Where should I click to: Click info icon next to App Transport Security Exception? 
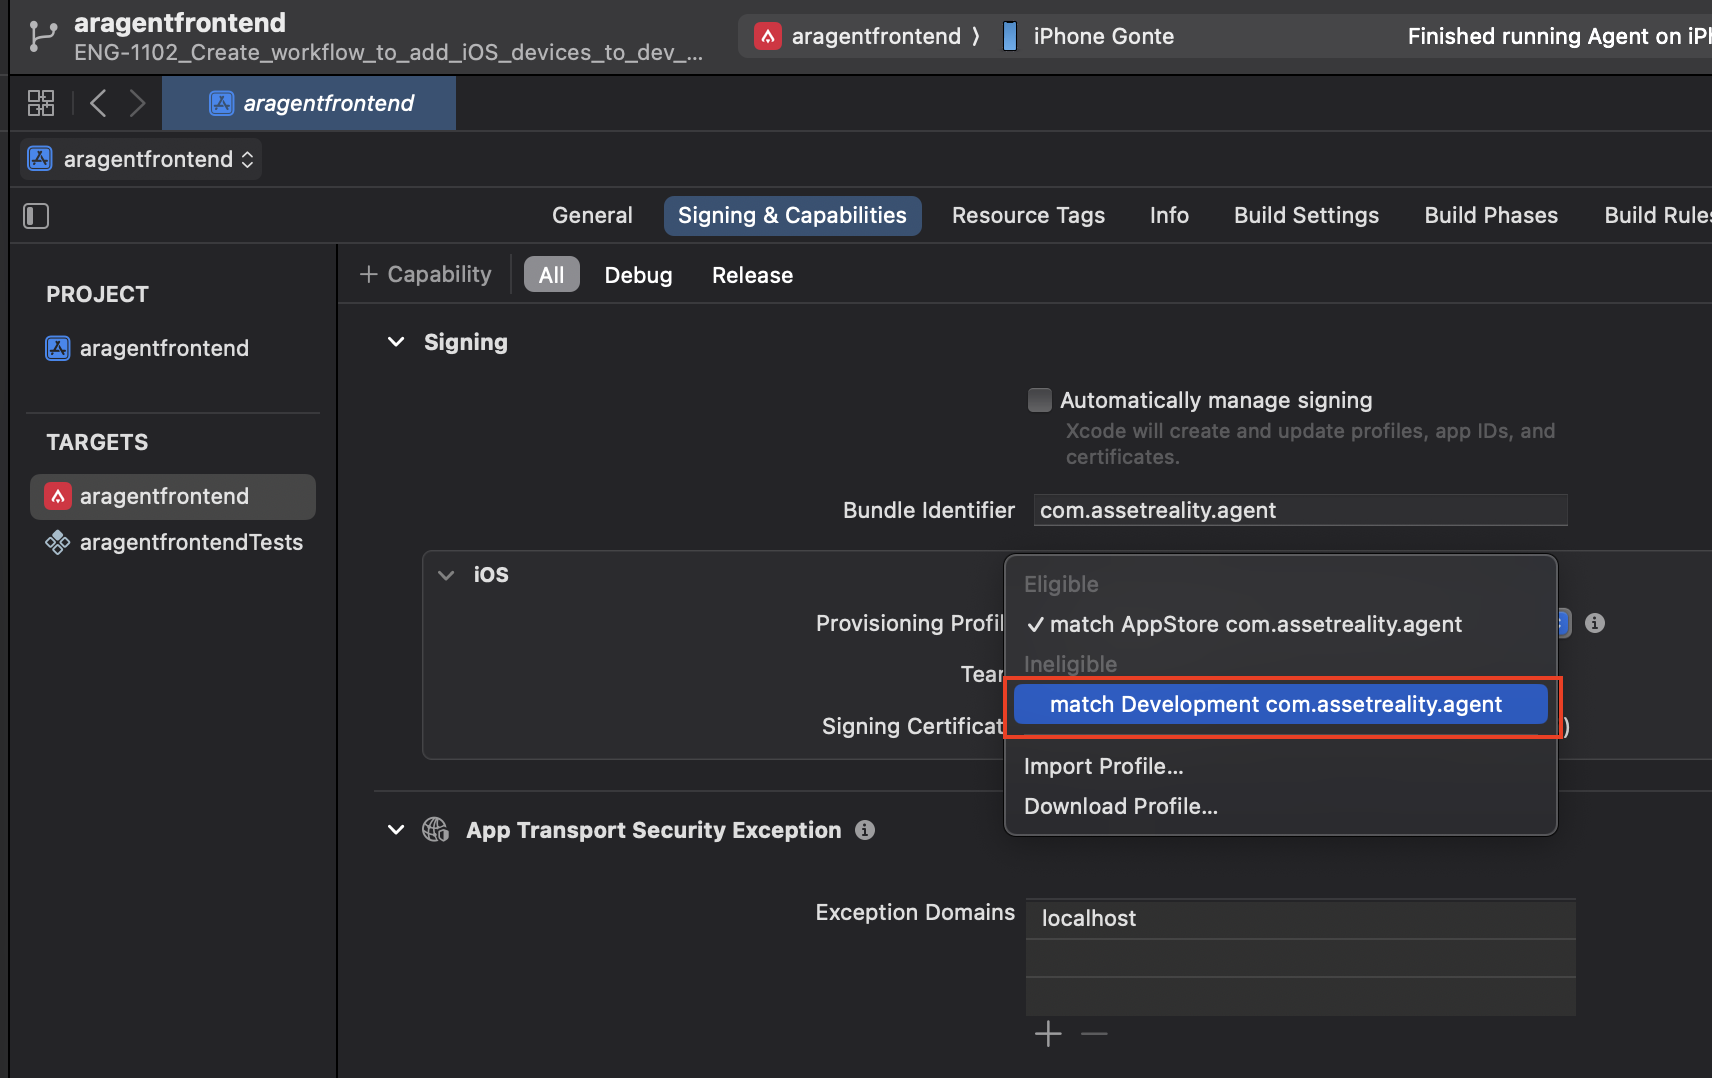click(865, 830)
